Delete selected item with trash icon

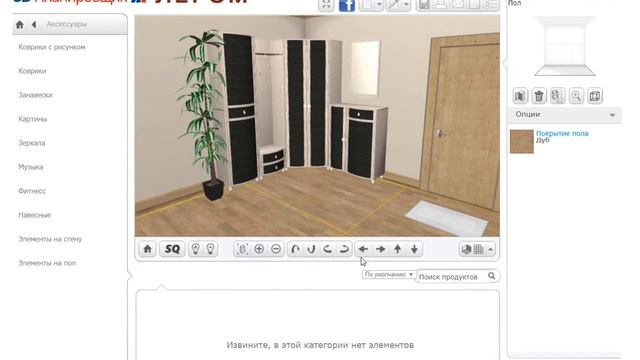[x=539, y=96]
